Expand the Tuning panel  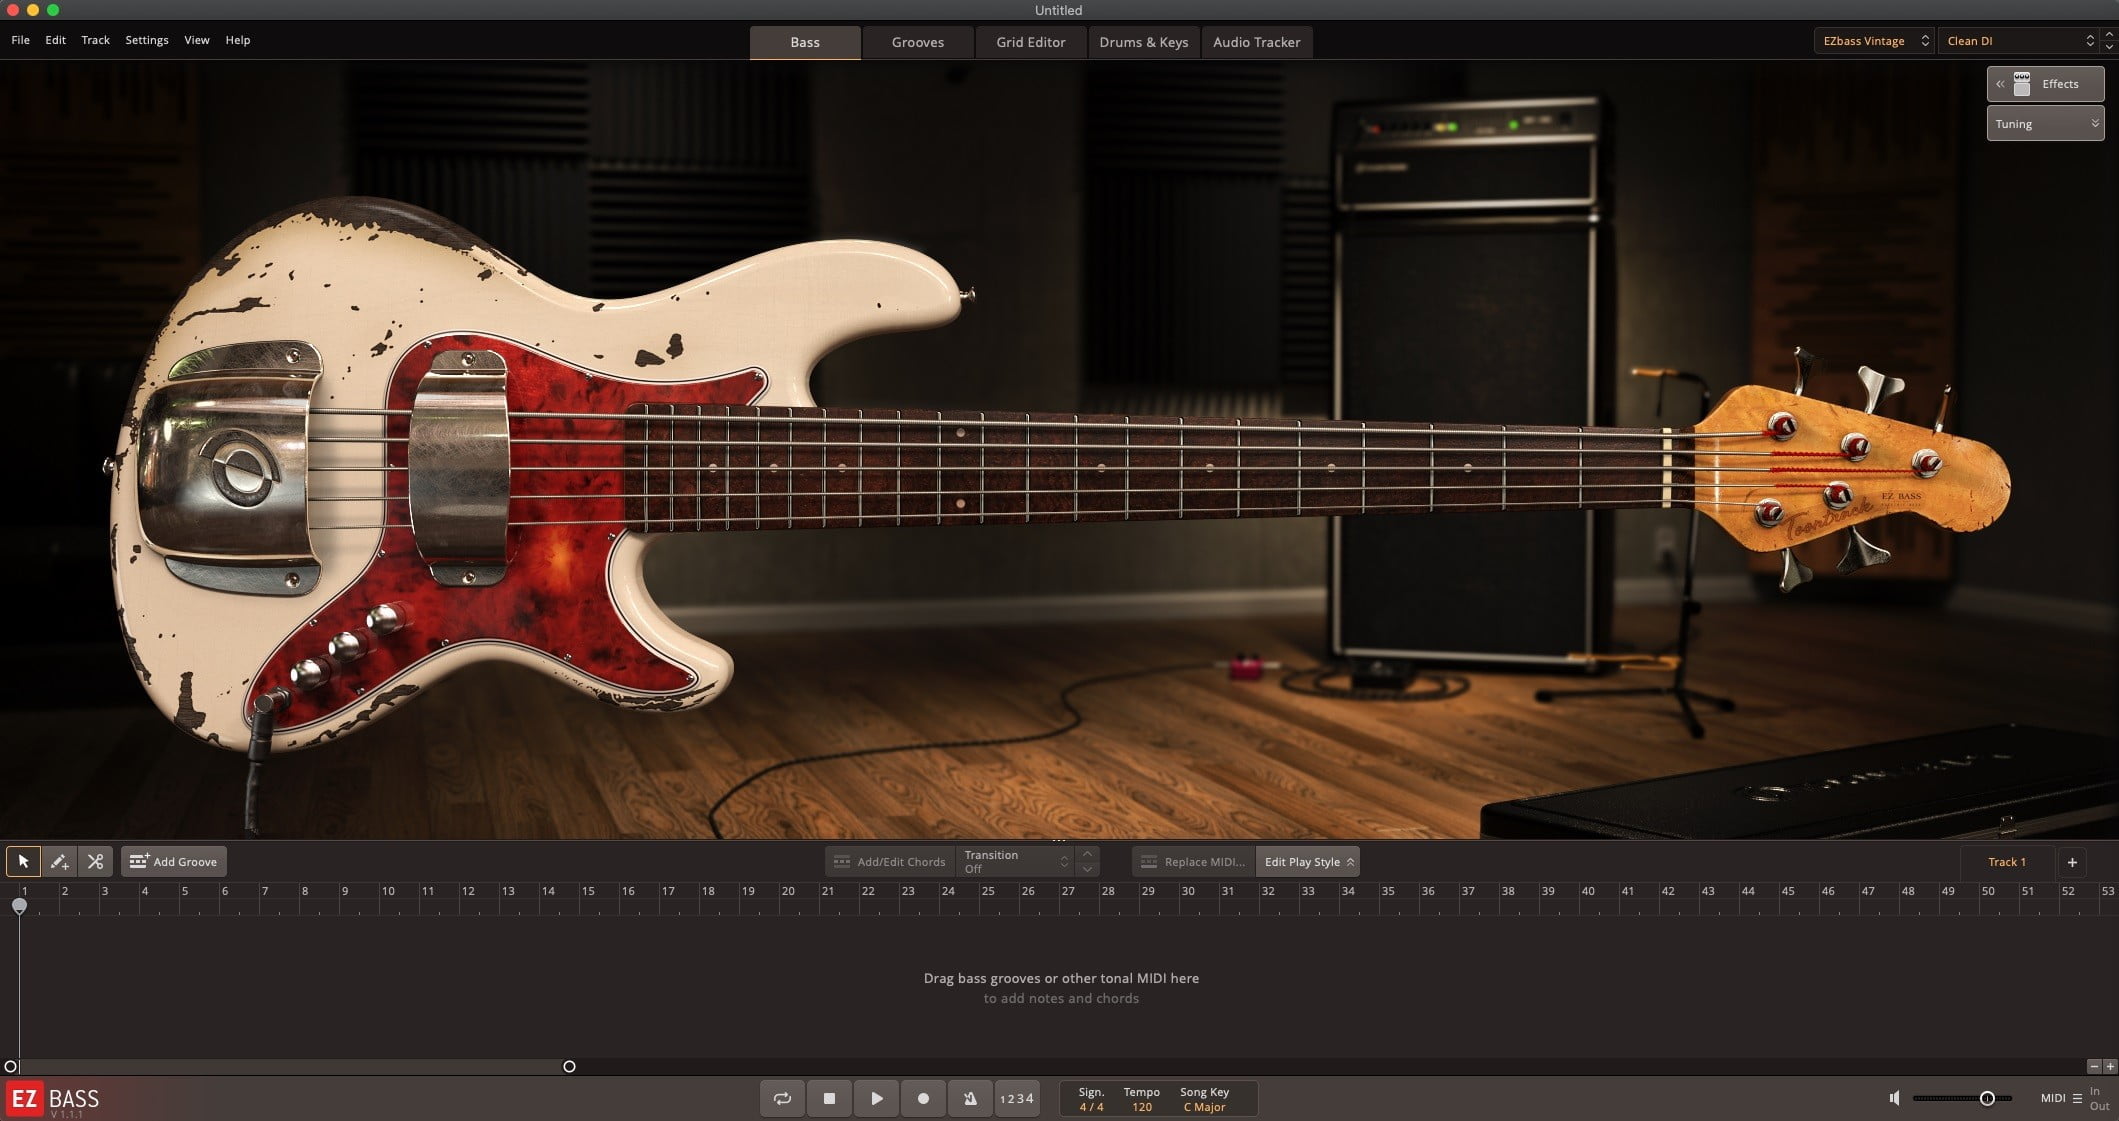pos(2045,124)
